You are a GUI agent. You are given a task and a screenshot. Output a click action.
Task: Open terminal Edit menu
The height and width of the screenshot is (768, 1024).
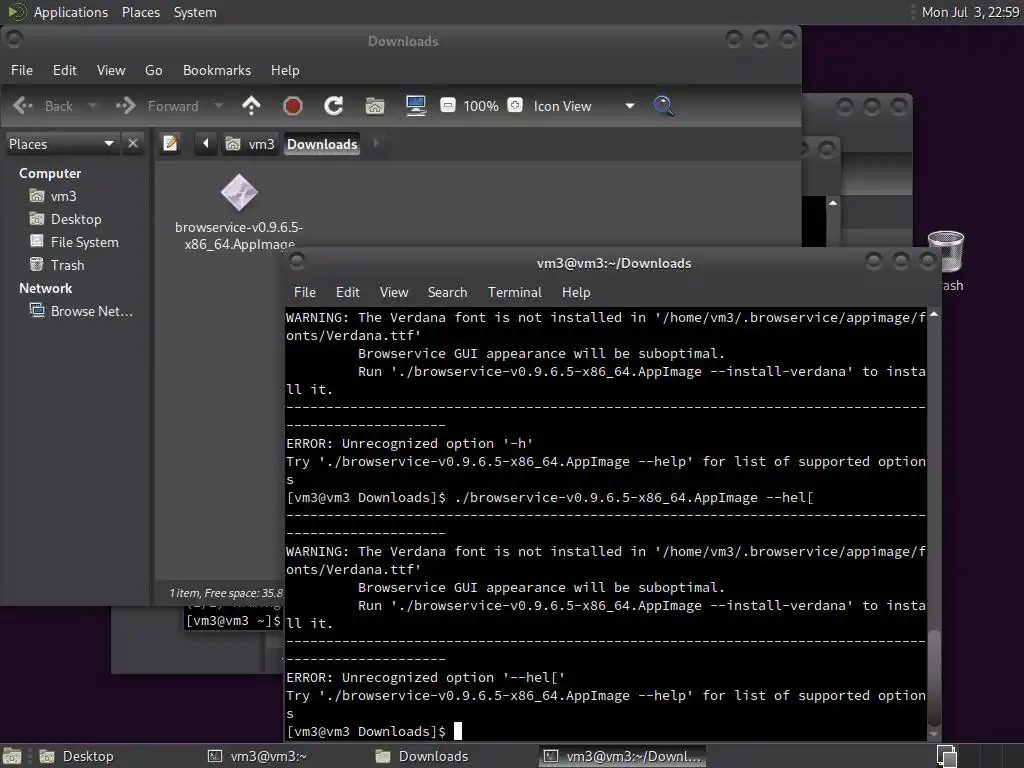pyautogui.click(x=347, y=292)
